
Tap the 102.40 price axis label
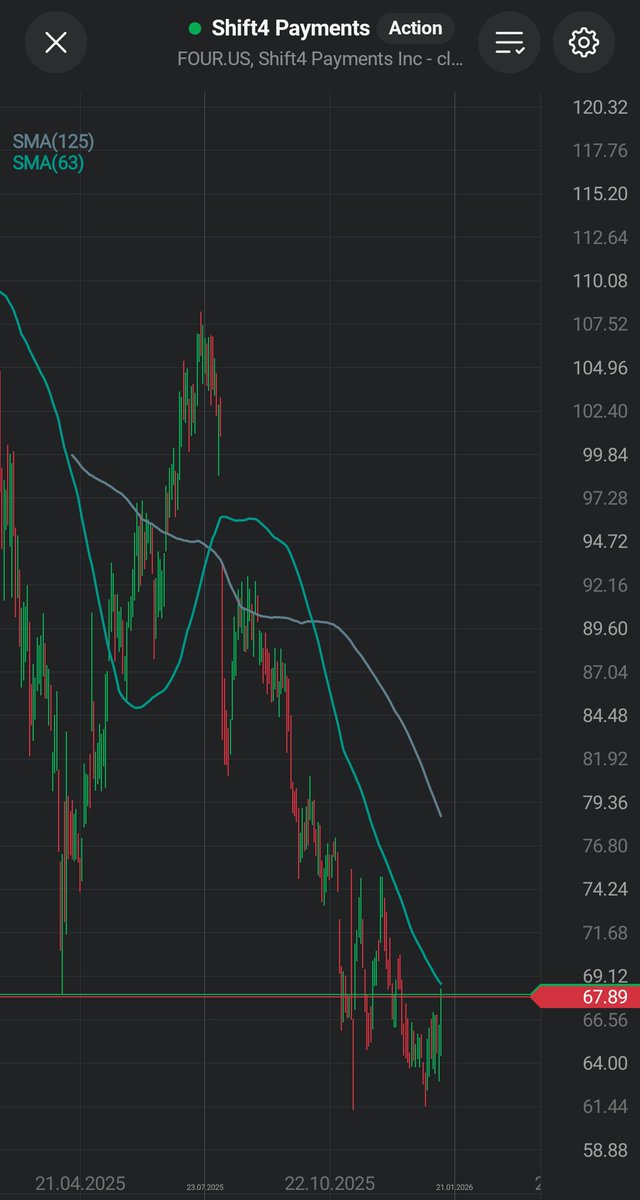coord(598,411)
